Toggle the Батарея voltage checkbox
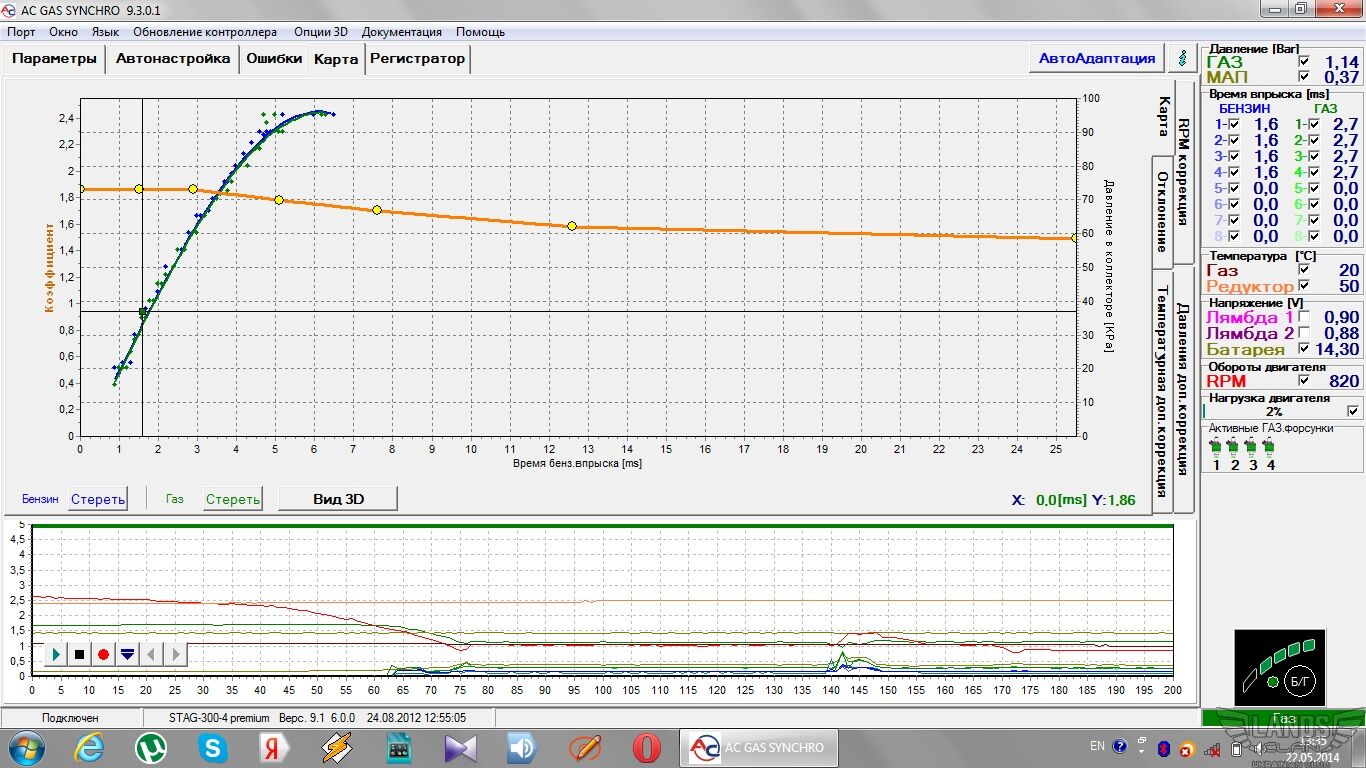 pos(1304,349)
